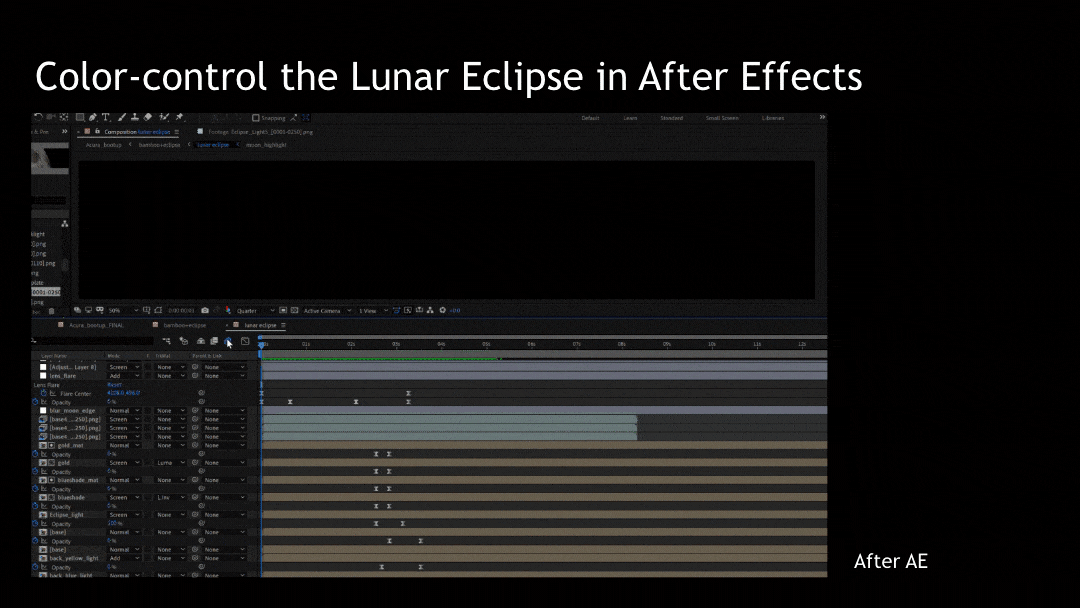Click the shy layers icon in timeline
The width and height of the screenshot is (1080, 608).
click(200, 342)
